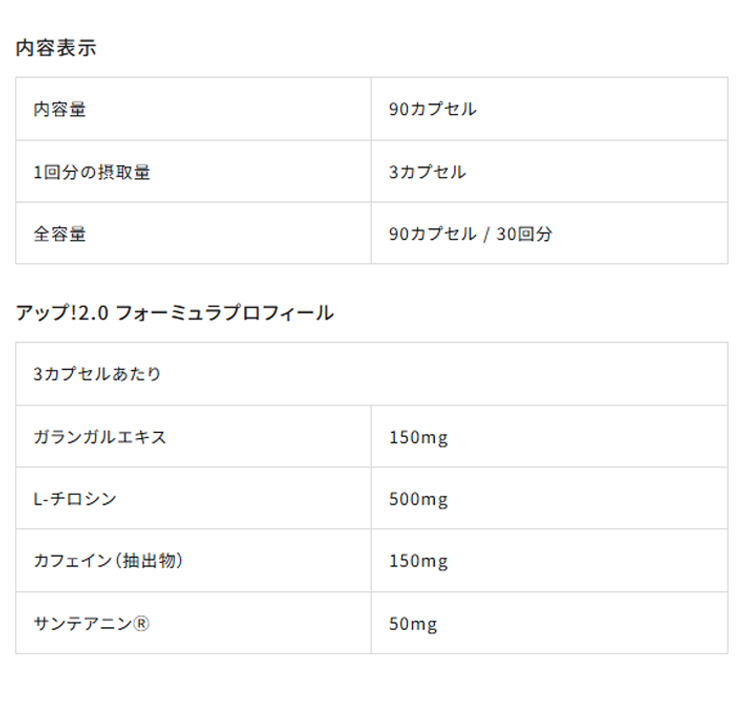The height and width of the screenshot is (708, 750).
Task: Click the 150mg value for ガランガルエキス
Action: click(418, 437)
